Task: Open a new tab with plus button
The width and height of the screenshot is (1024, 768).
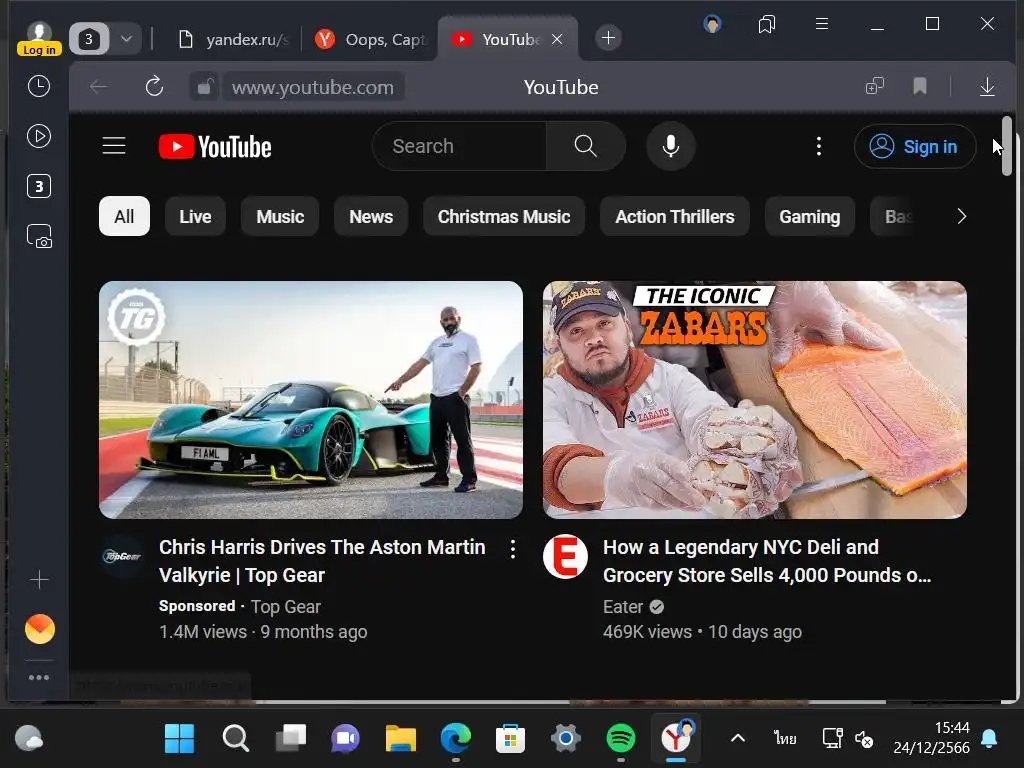Action: tap(608, 38)
